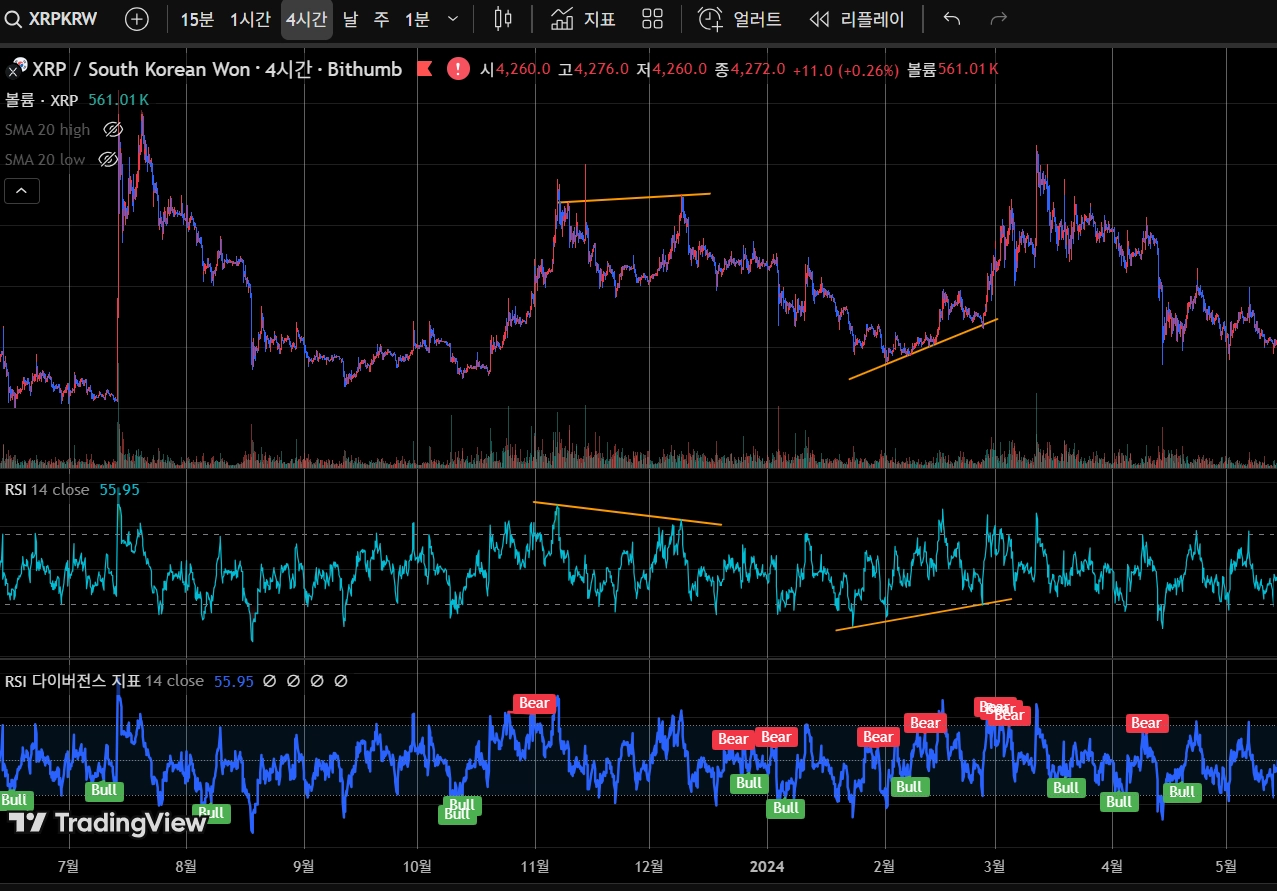This screenshot has width=1277, height=891.
Task: Click the red exclamation warning icon
Action: coord(458,69)
